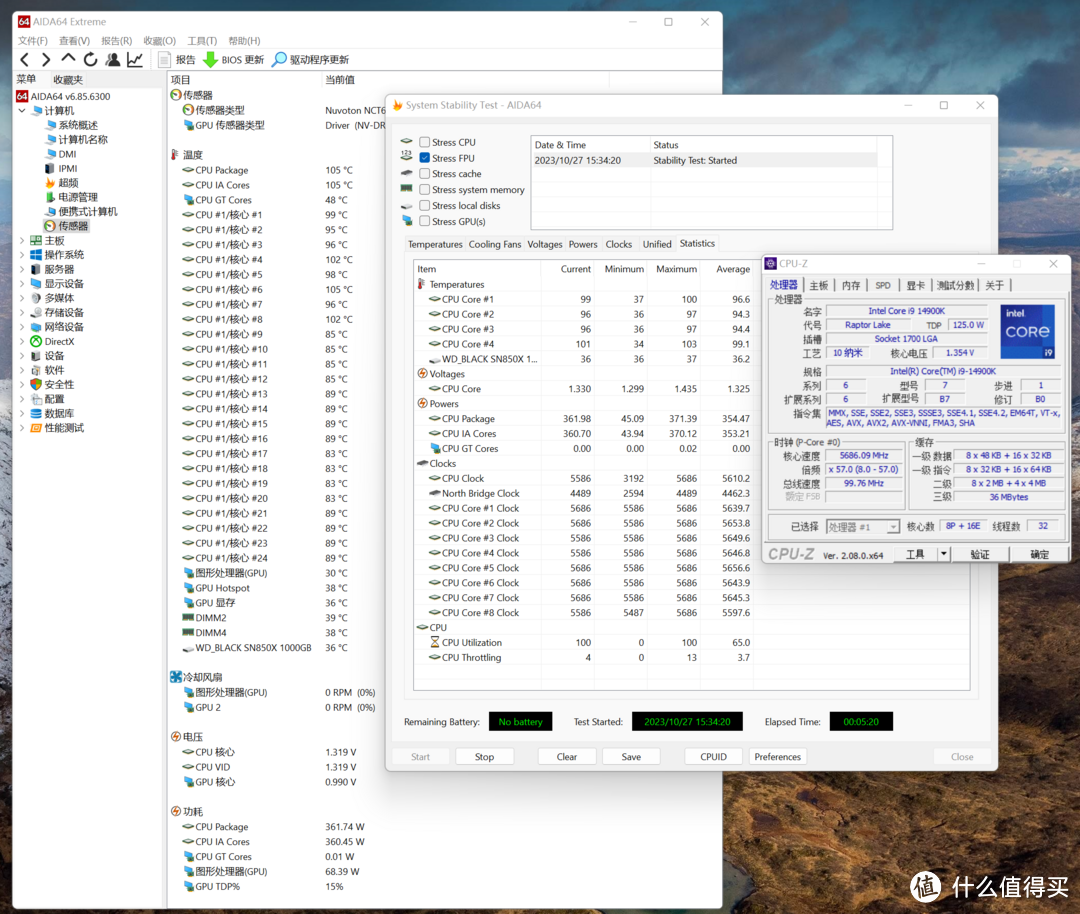Viewport: 1080px width, 914px height.
Task: Click the 安全性 shield icon in the tree
Action: click(x=36, y=384)
